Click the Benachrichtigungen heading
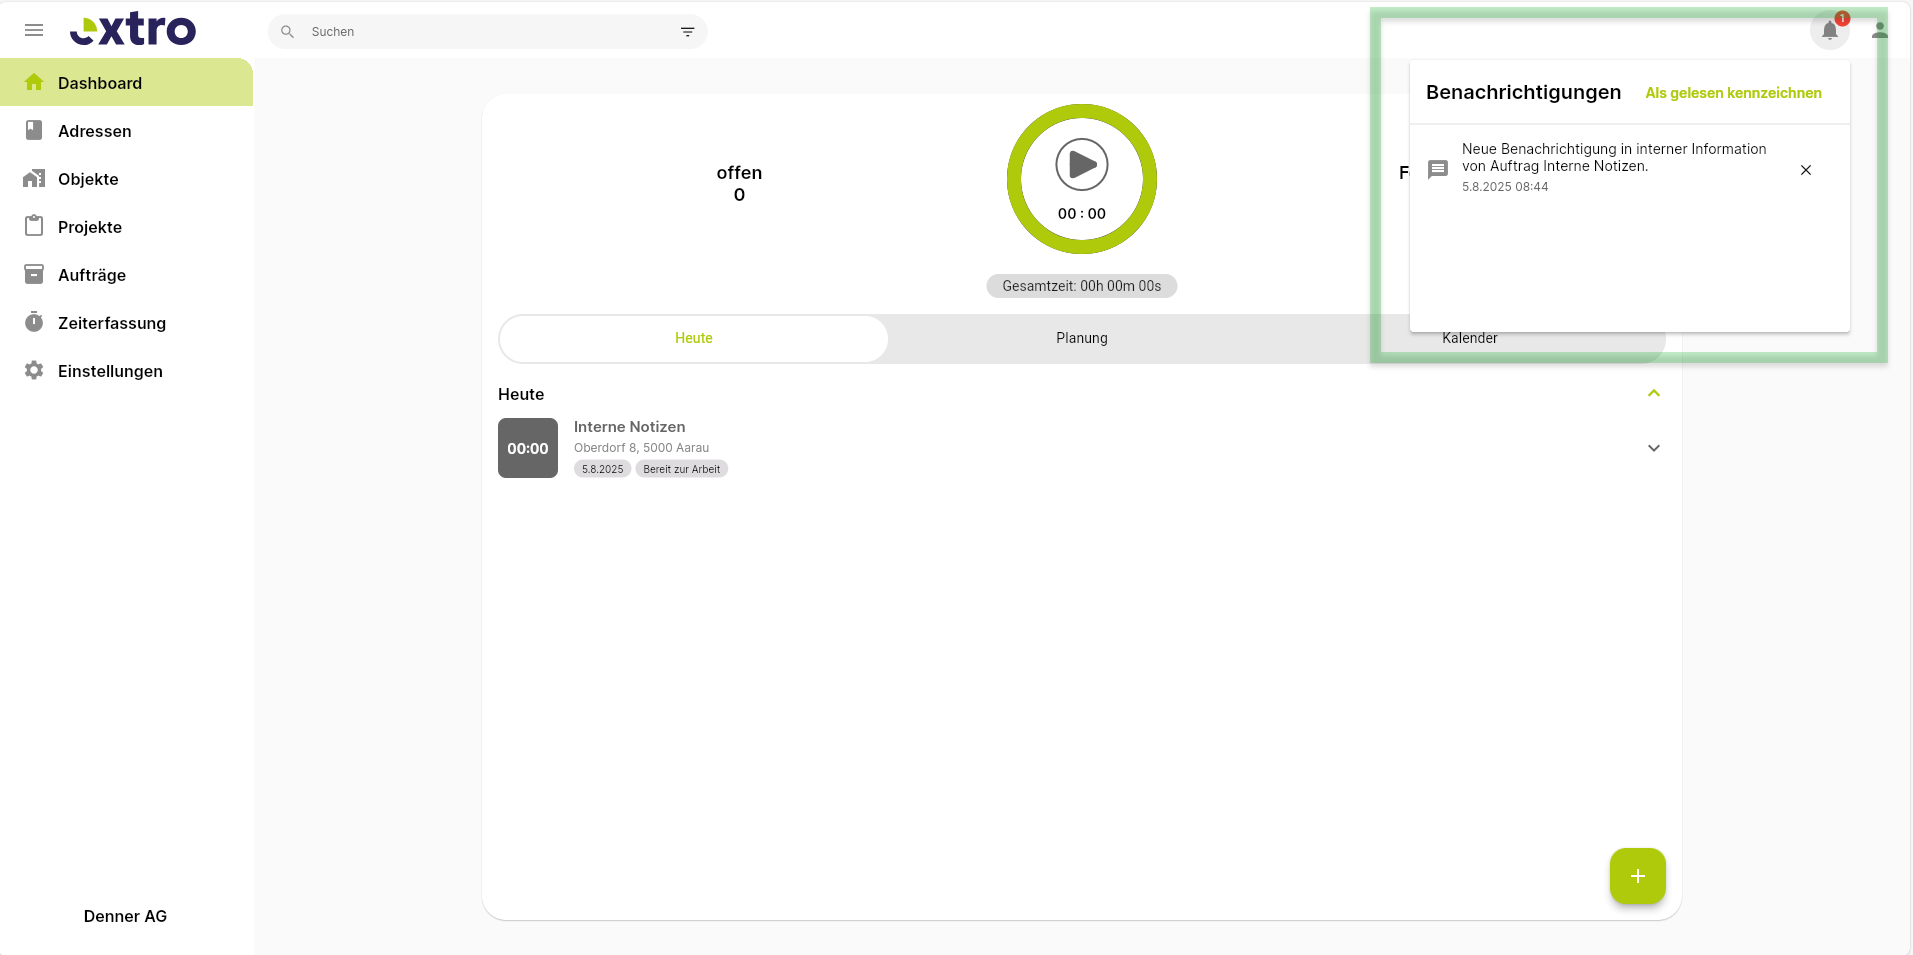1913x955 pixels. [x=1523, y=92]
